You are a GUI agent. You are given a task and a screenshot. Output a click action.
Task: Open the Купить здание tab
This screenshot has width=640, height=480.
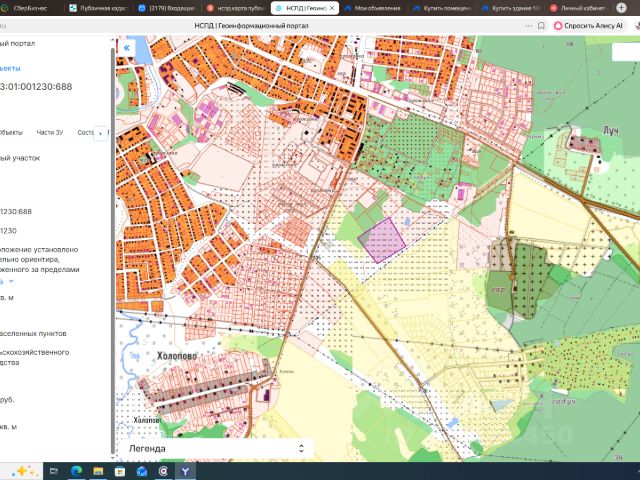(511, 8)
